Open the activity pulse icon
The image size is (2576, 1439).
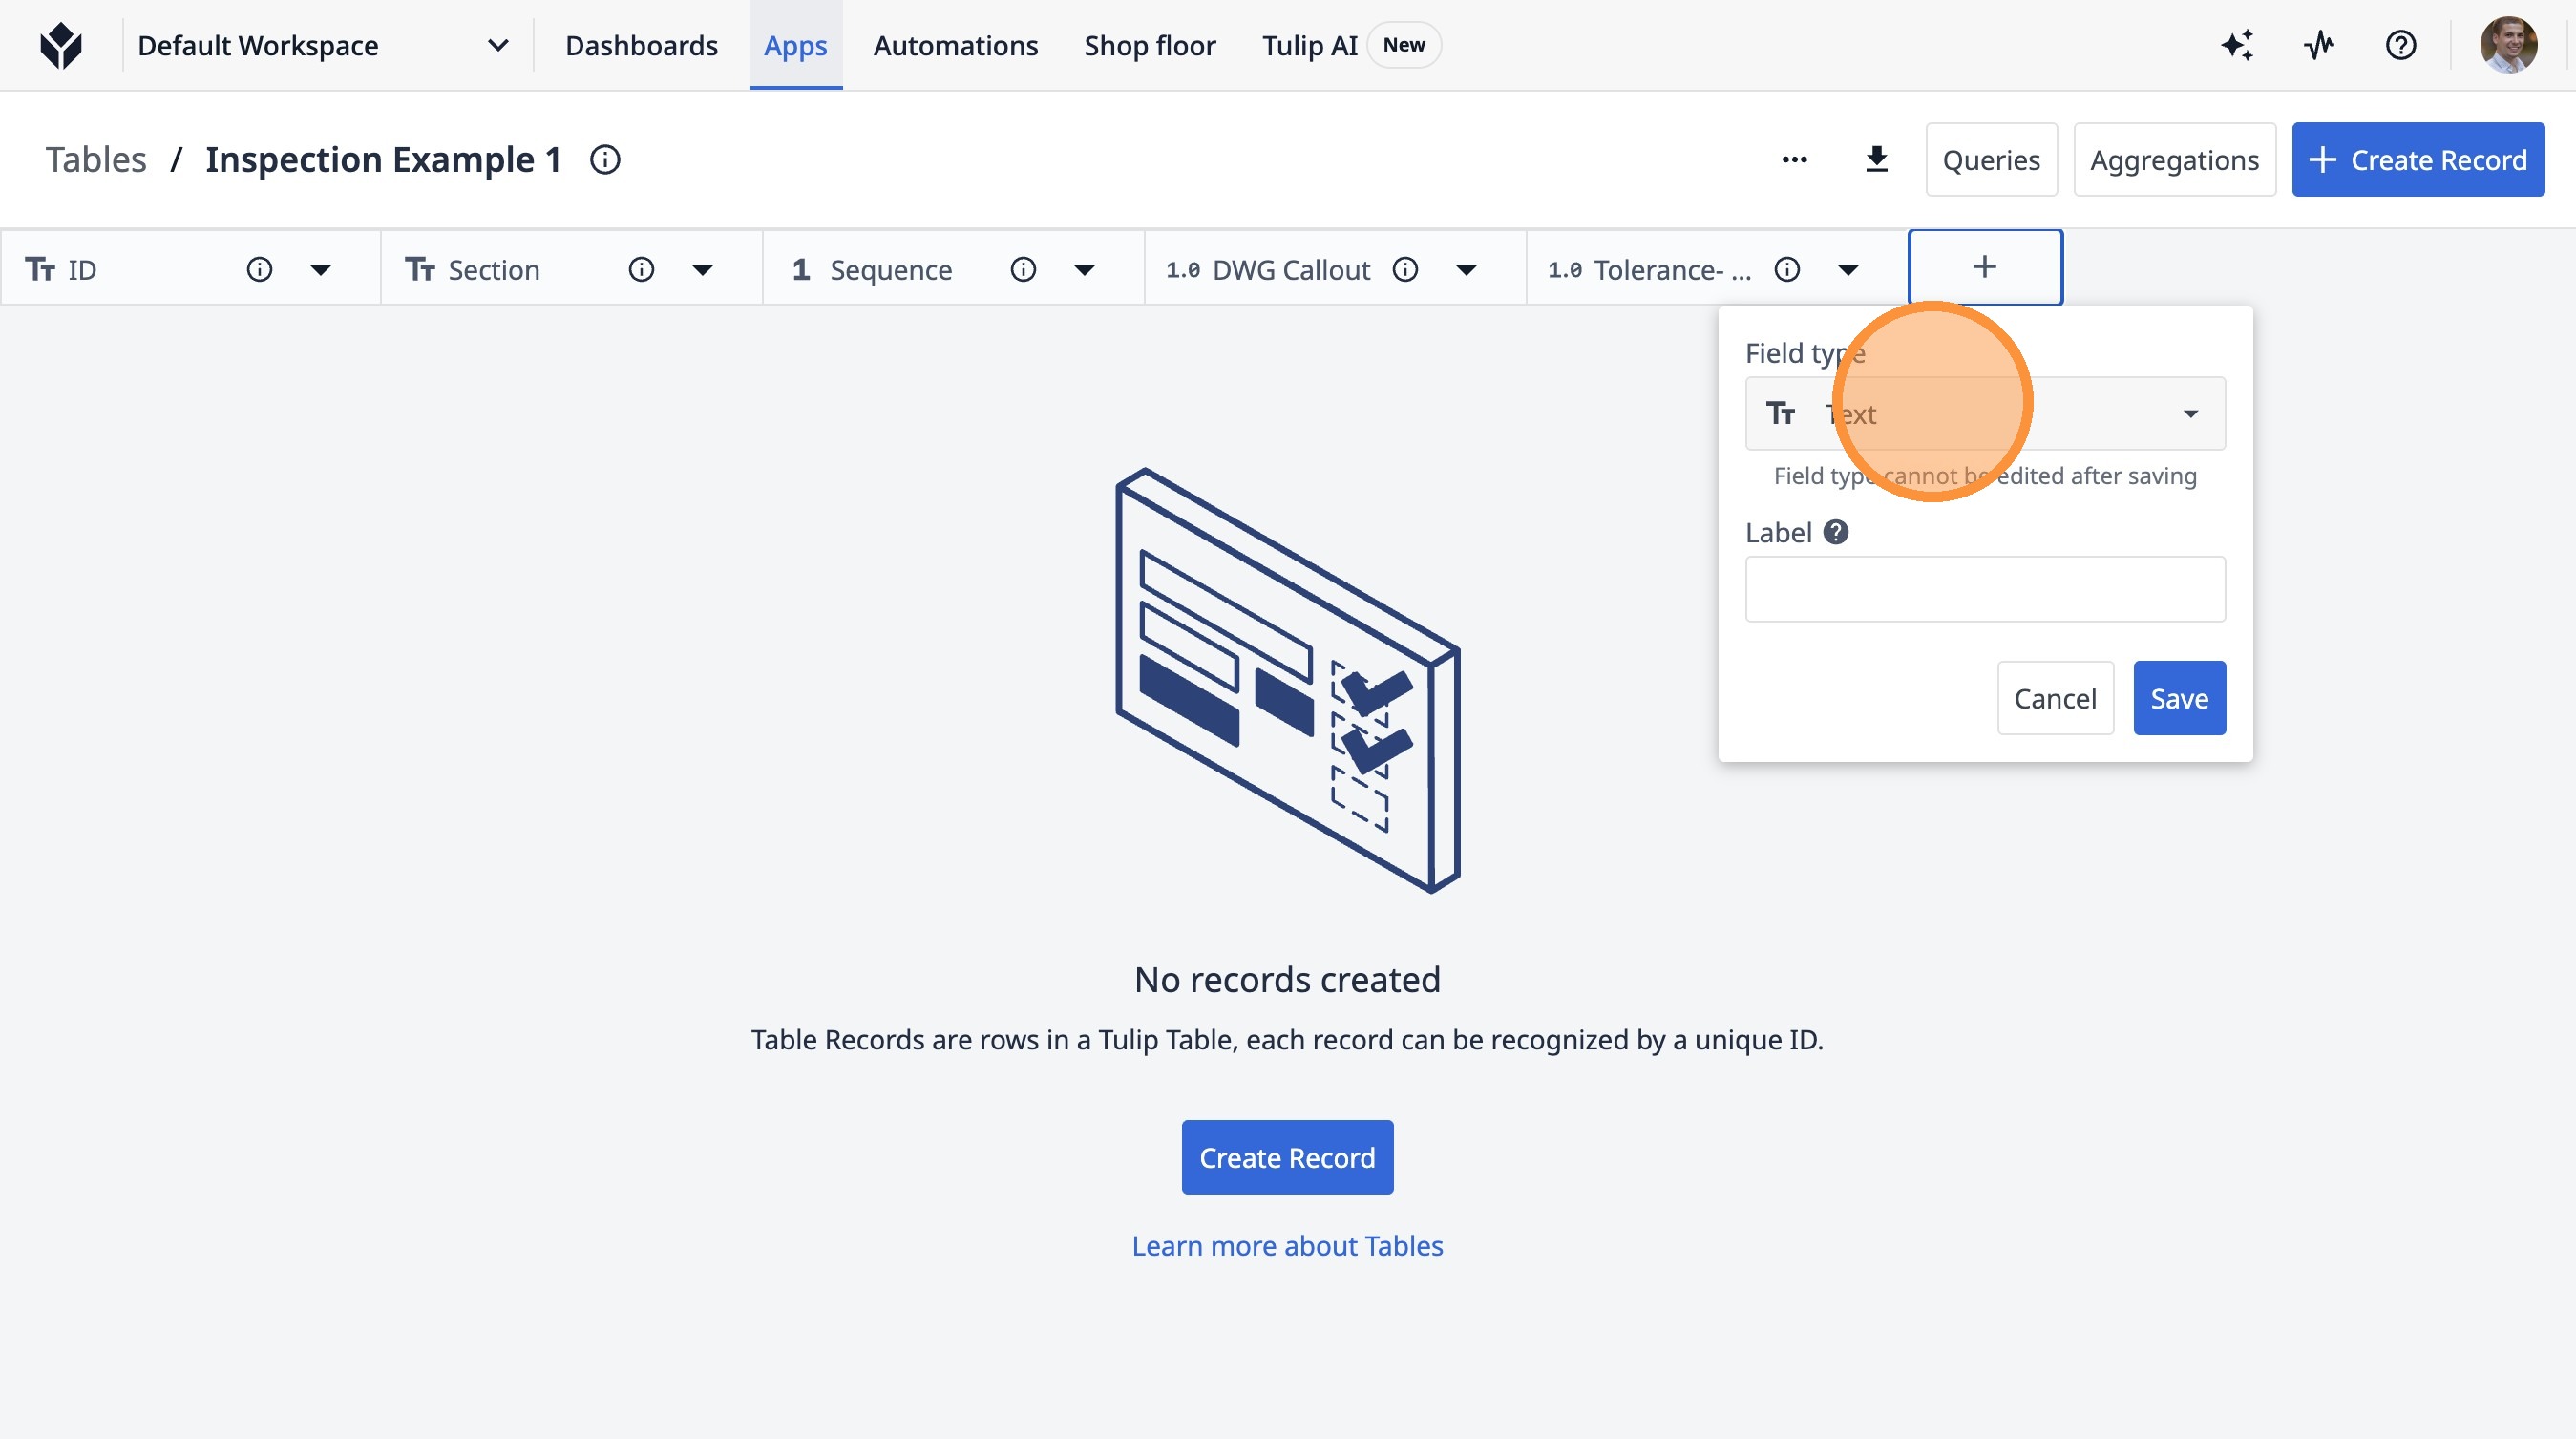point(2318,45)
